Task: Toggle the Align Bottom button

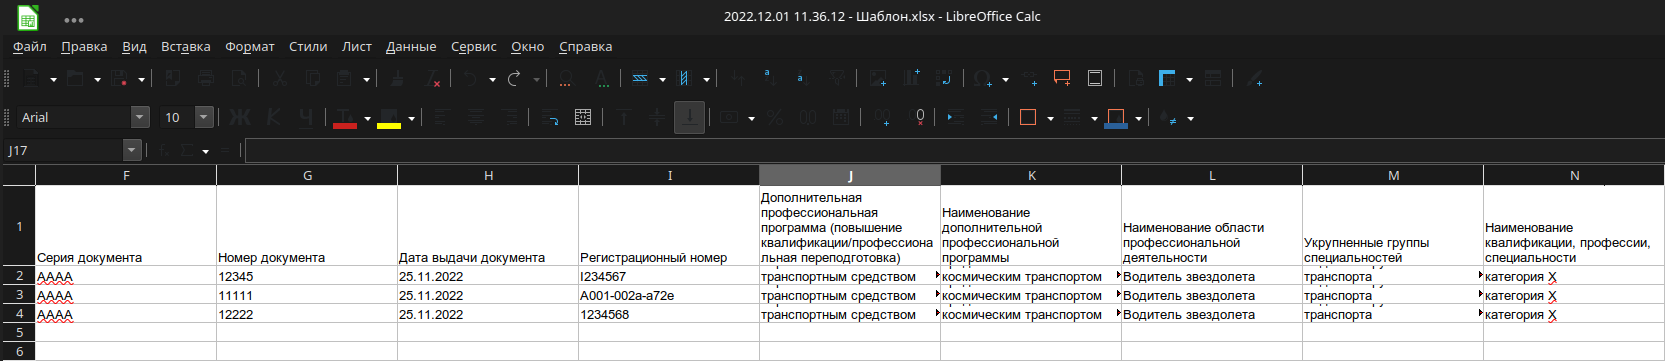Action: pyautogui.click(x=689, y=118)
